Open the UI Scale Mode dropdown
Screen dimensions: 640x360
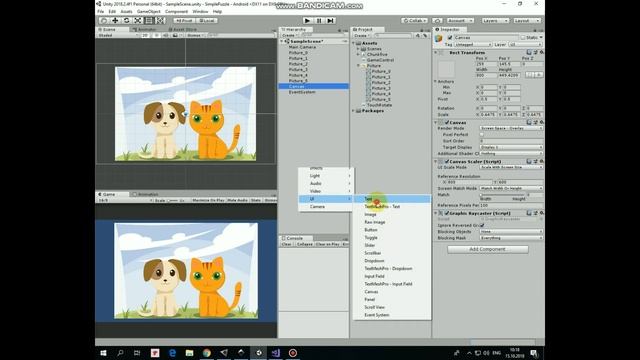point(511,167)
